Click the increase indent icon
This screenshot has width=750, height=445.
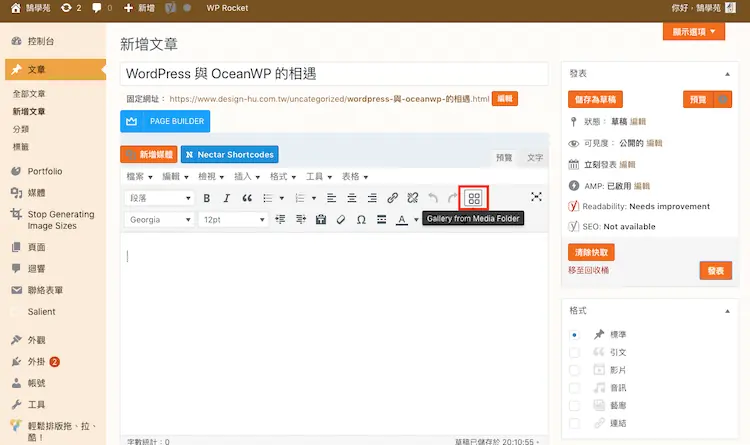click(300, 219)
